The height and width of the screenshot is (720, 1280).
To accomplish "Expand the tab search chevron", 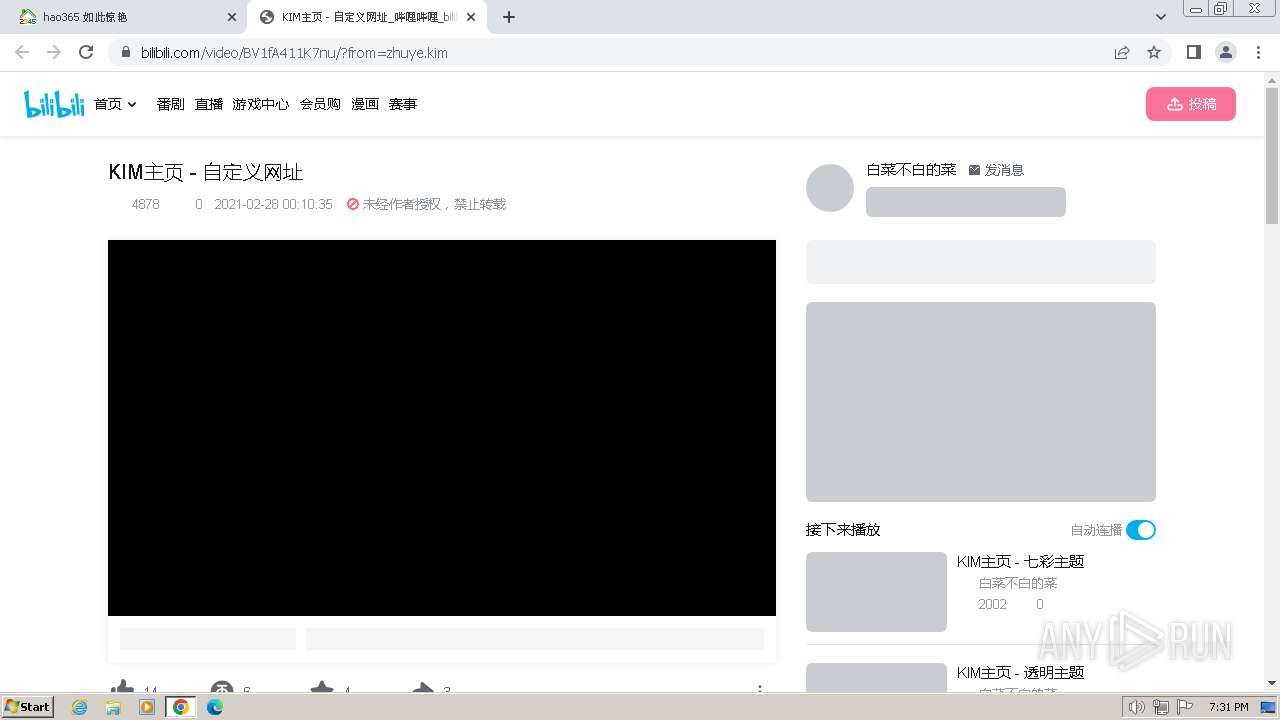I will (x=1161, y=17).
